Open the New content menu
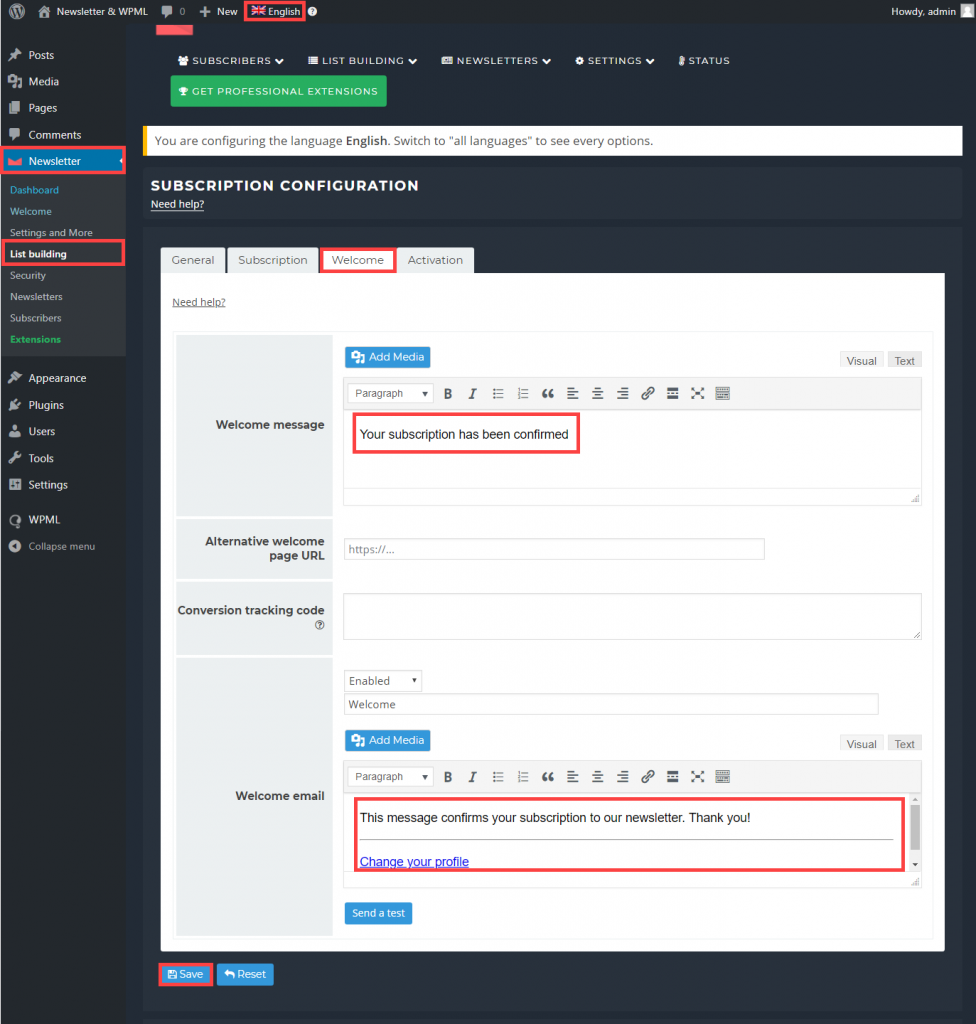Image resolution: width=976 pixels, height=1024 pixels. pyautogui.click(x=219, y=11)
